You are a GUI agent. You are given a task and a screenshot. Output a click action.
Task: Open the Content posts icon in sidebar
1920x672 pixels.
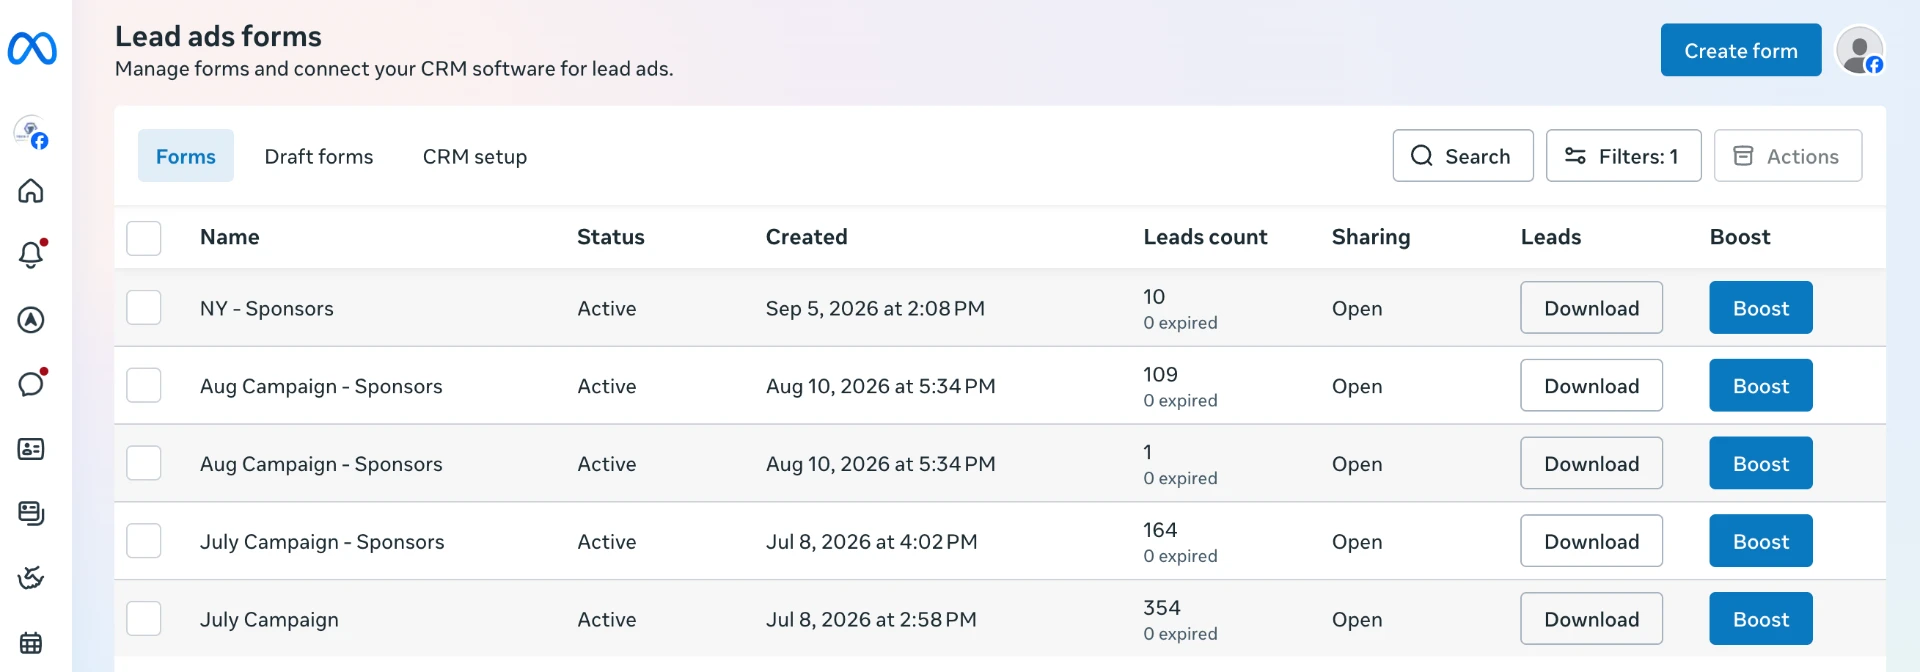click(x=31, y=513)
